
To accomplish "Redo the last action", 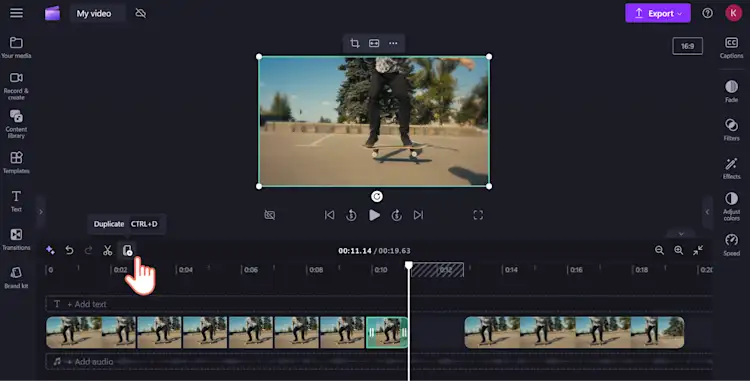I will (x=88, y=250).
